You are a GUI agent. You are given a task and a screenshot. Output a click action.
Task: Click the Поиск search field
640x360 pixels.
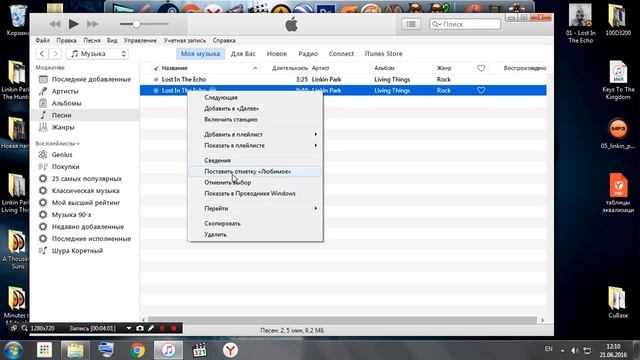(x=465, y=24)
